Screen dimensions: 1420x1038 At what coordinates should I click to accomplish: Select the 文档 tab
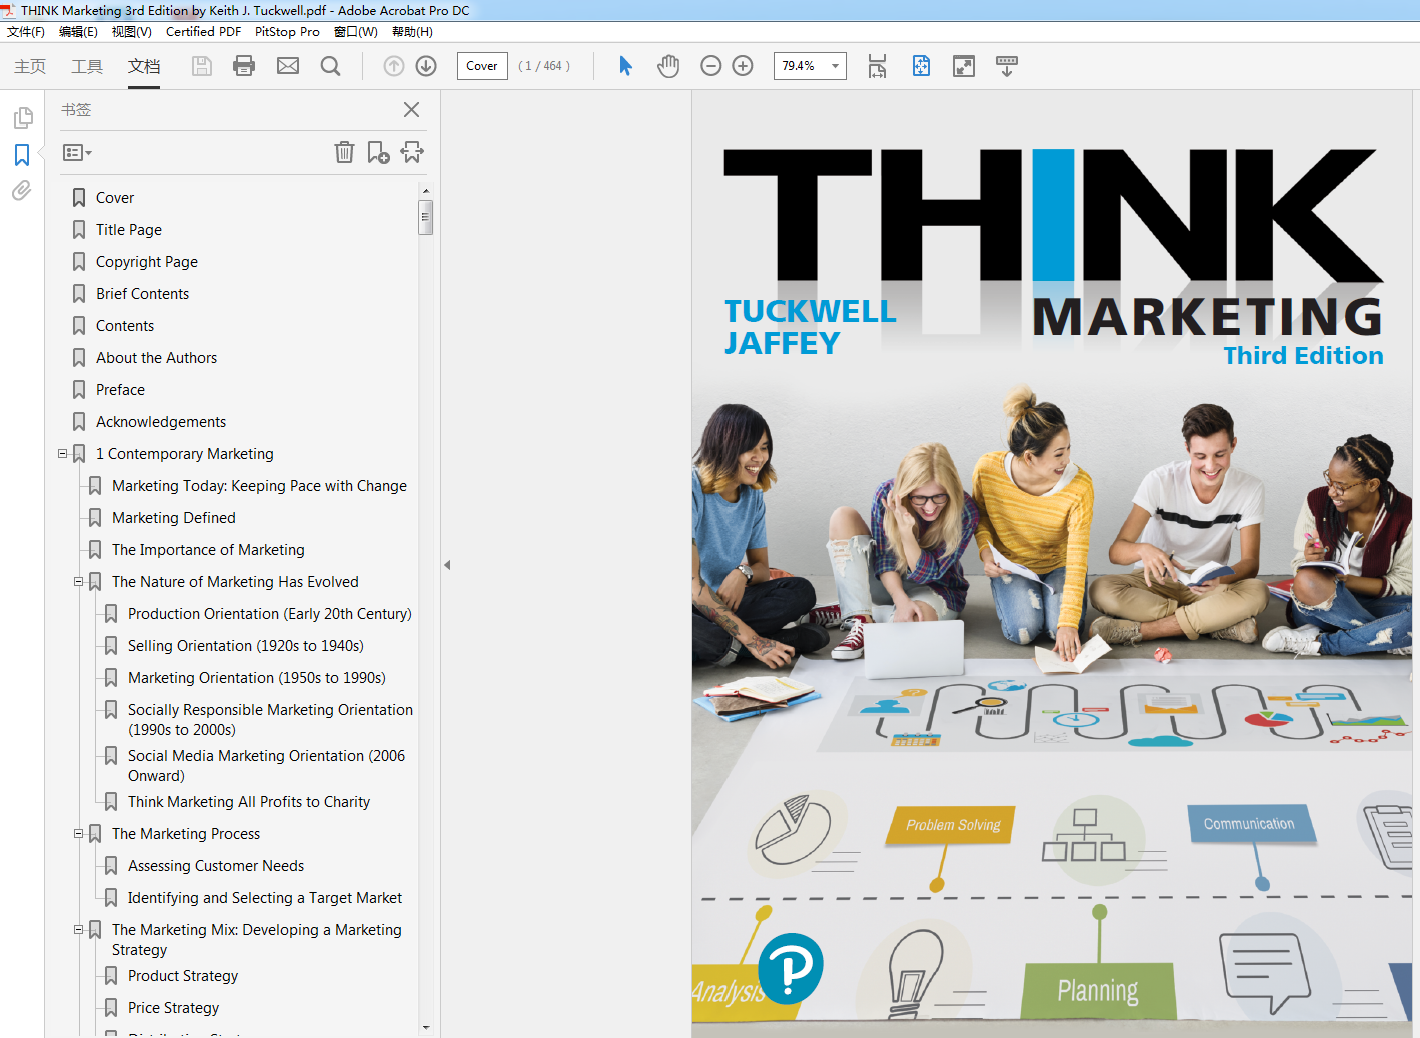[x=144, y=66]
